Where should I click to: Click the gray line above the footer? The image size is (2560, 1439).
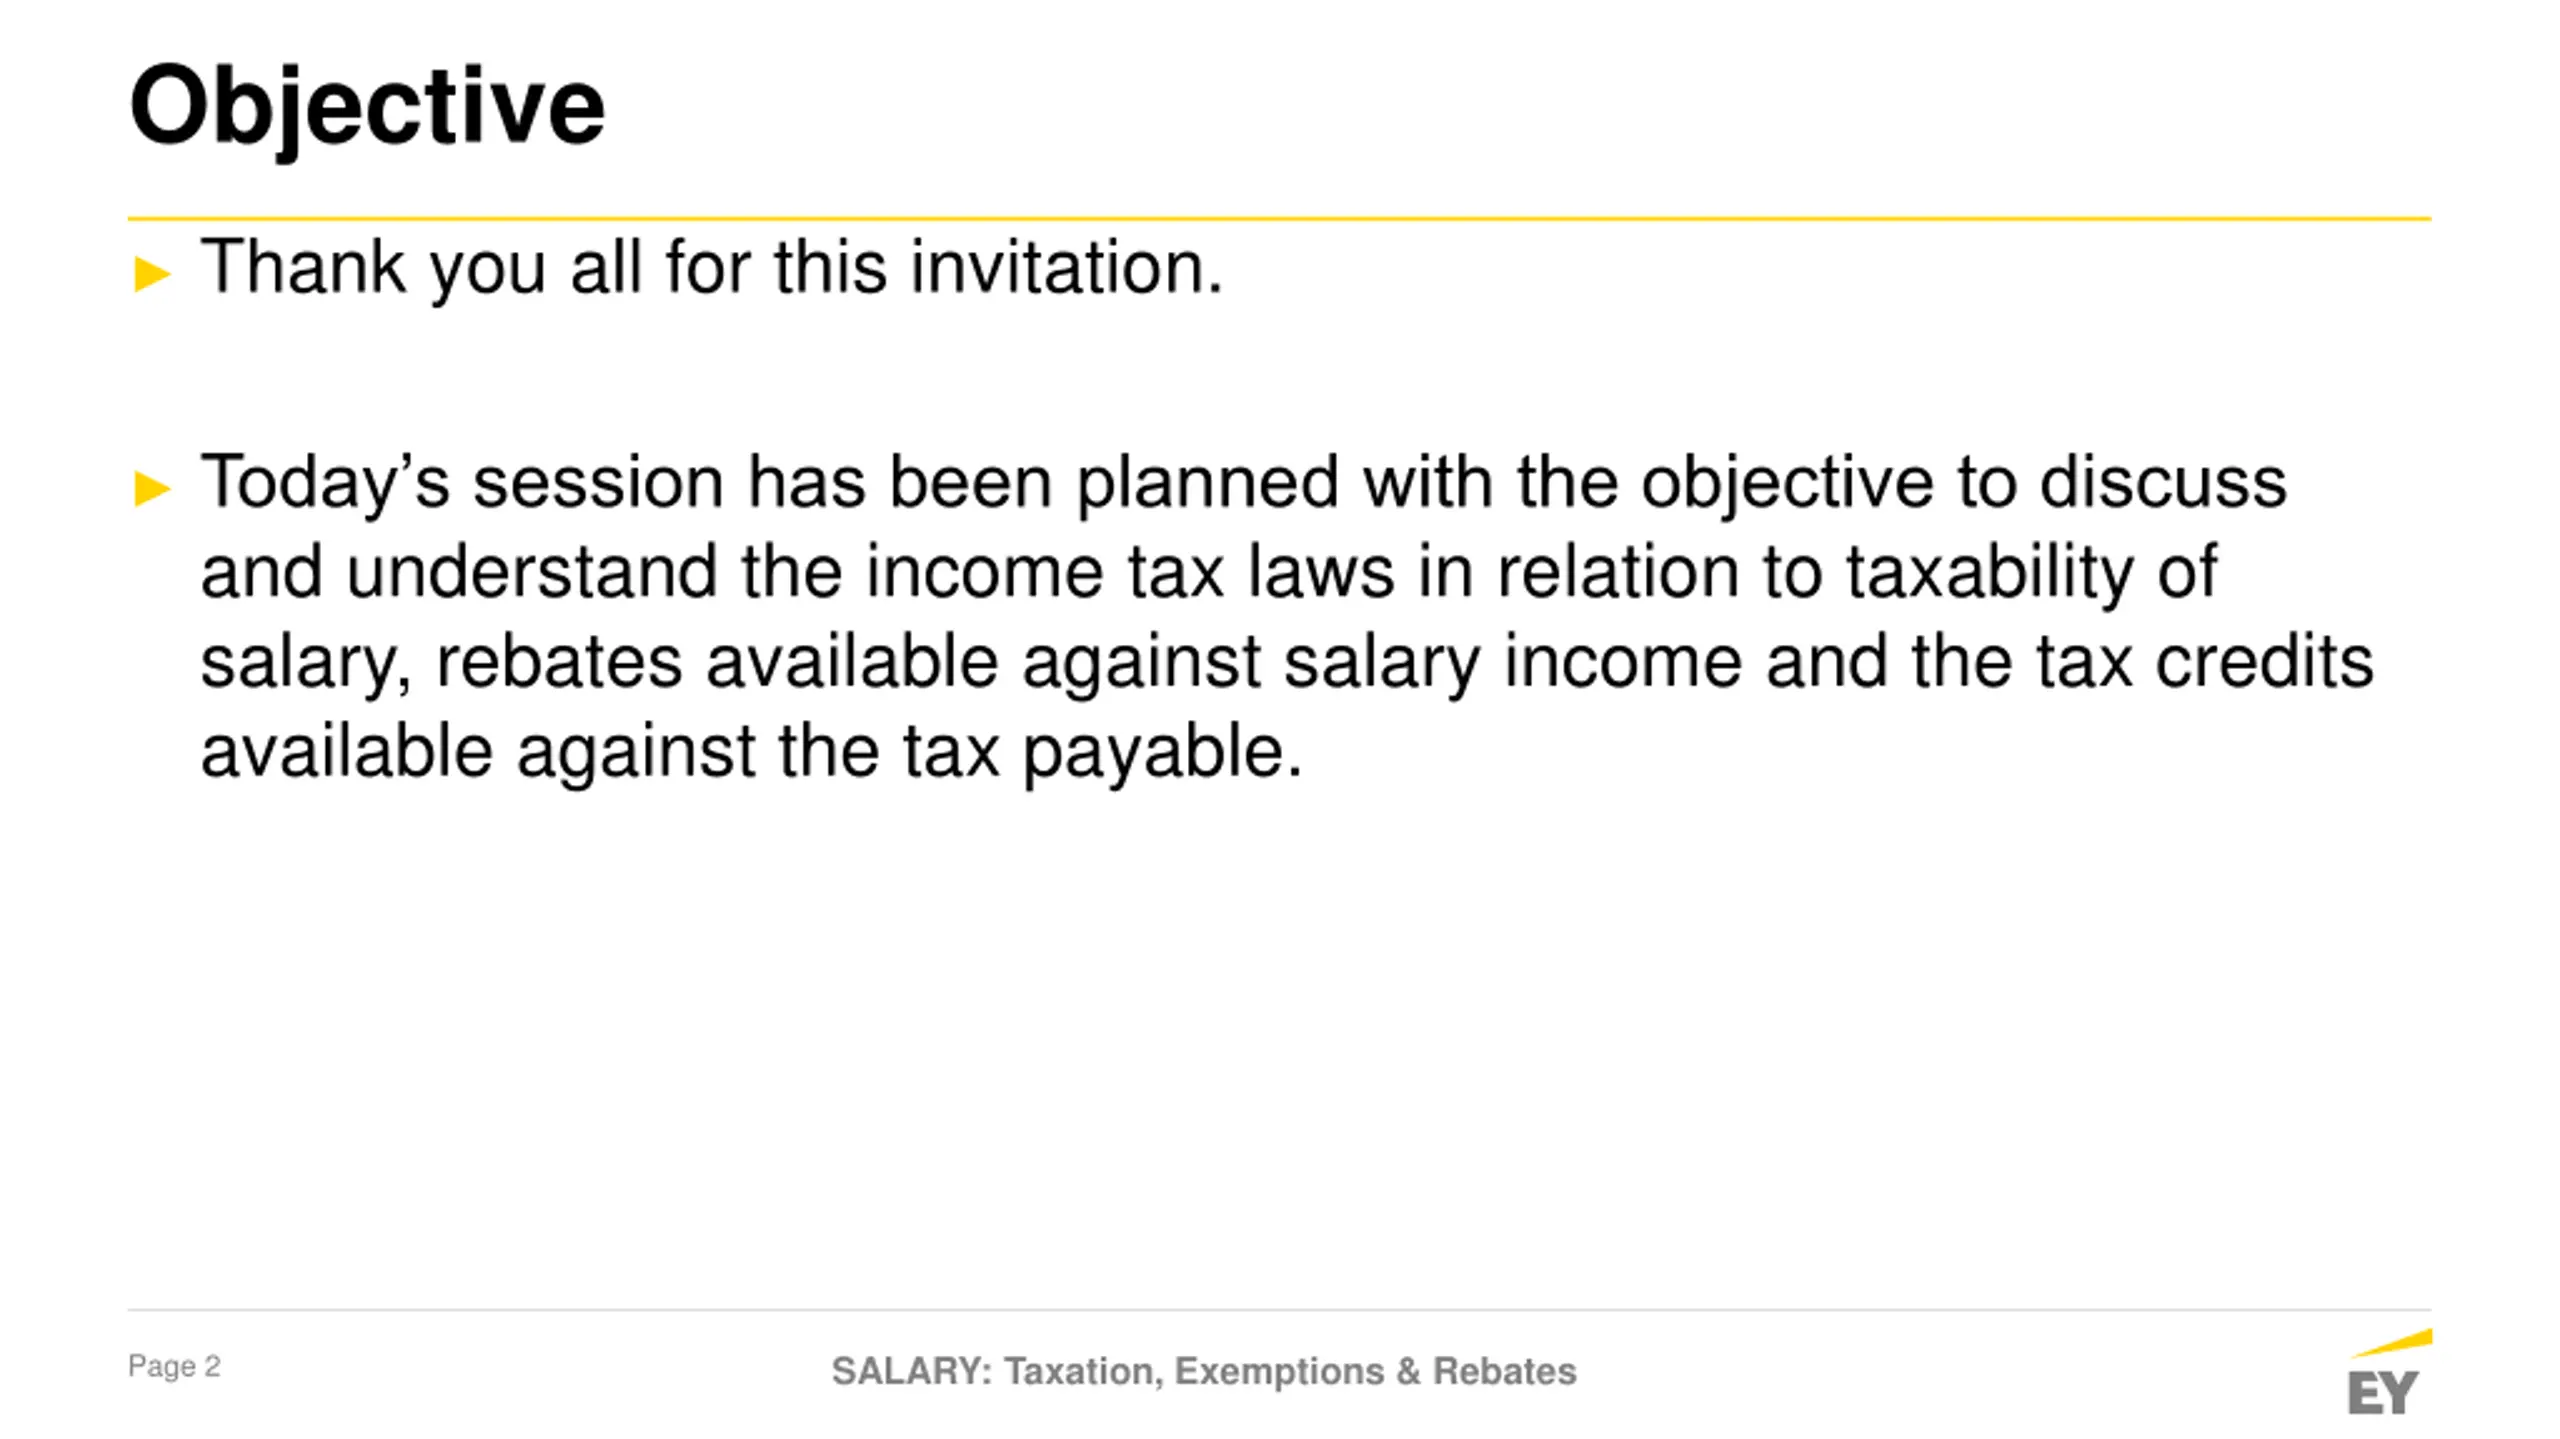click(x=1279, y=1310)
